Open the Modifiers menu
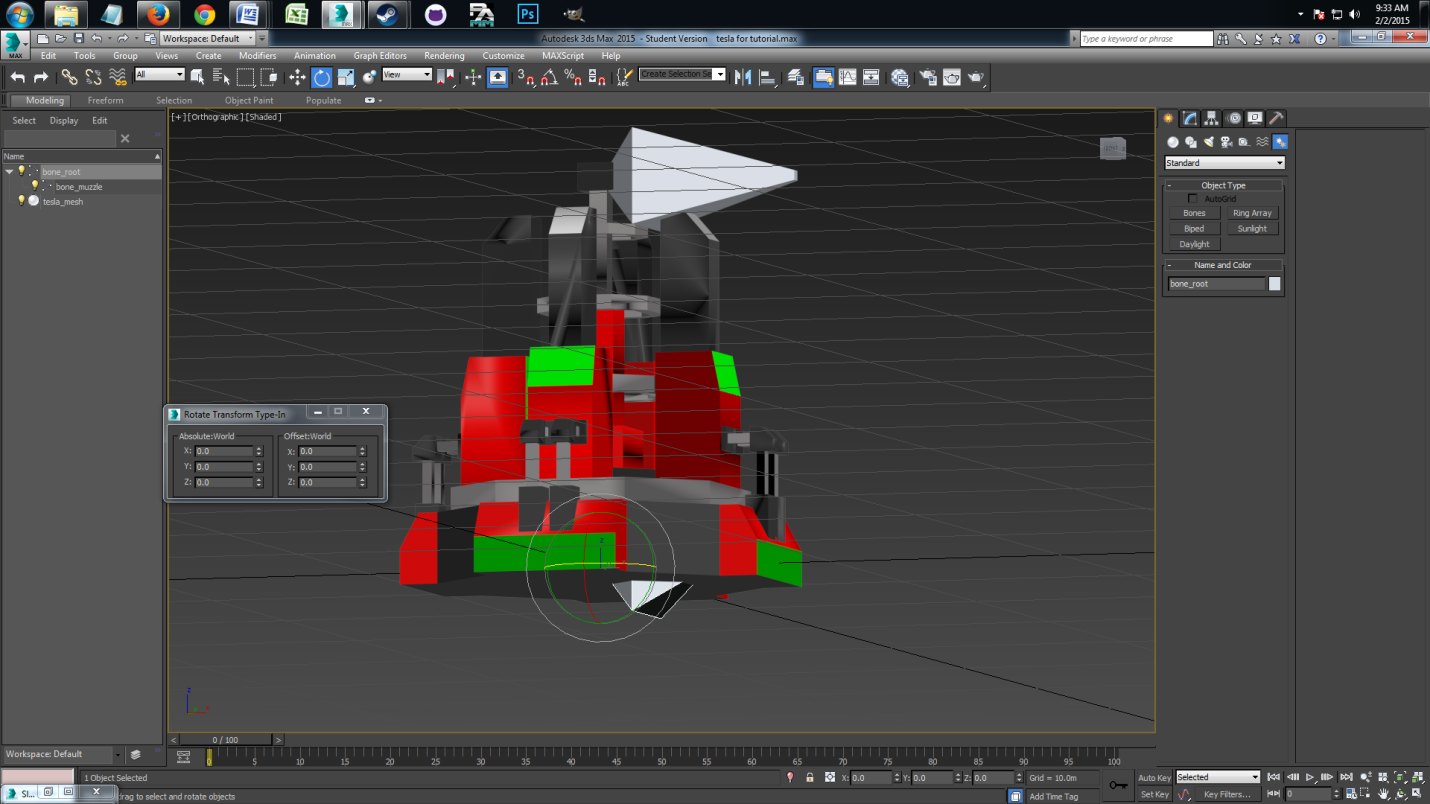Screen dimensions: 1430x804 click(257, 56)
